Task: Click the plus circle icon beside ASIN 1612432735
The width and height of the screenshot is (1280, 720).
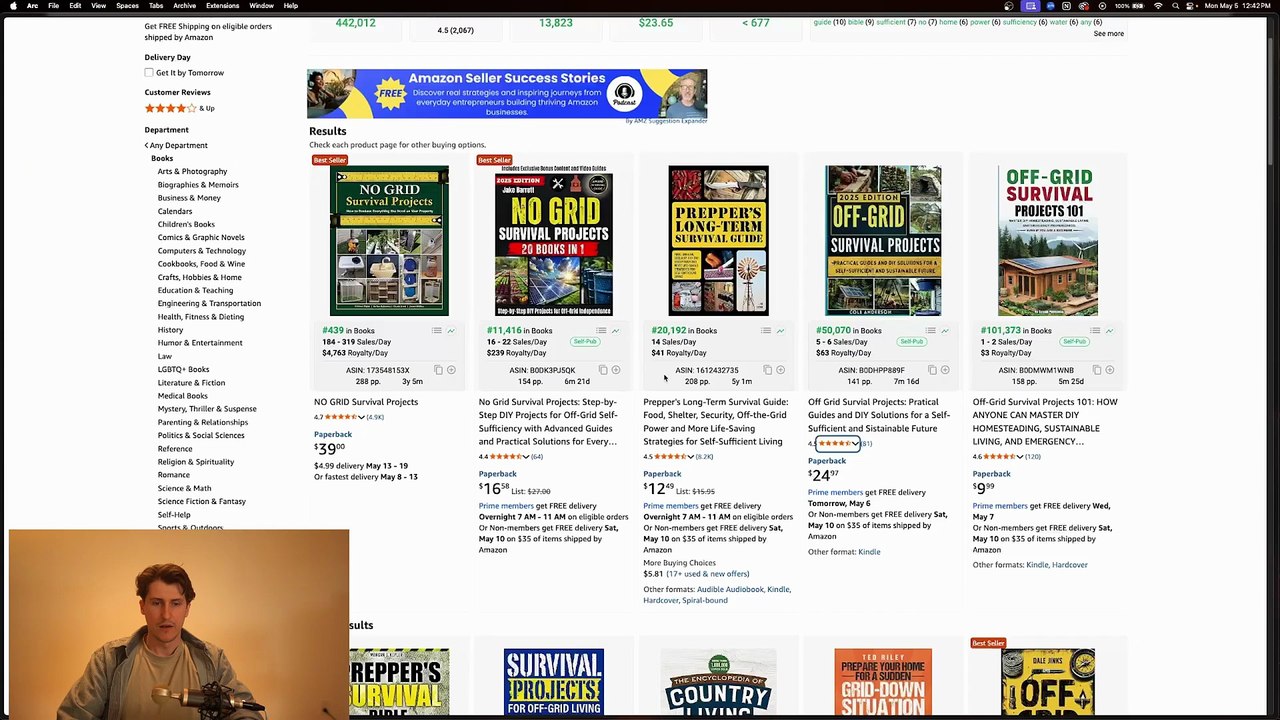Action: click(780, 371)
